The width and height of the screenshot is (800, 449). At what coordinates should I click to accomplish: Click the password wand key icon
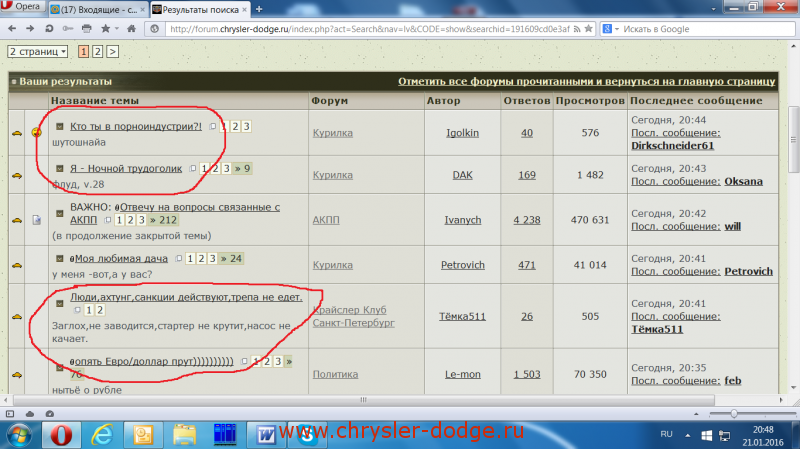coord(67,29)
